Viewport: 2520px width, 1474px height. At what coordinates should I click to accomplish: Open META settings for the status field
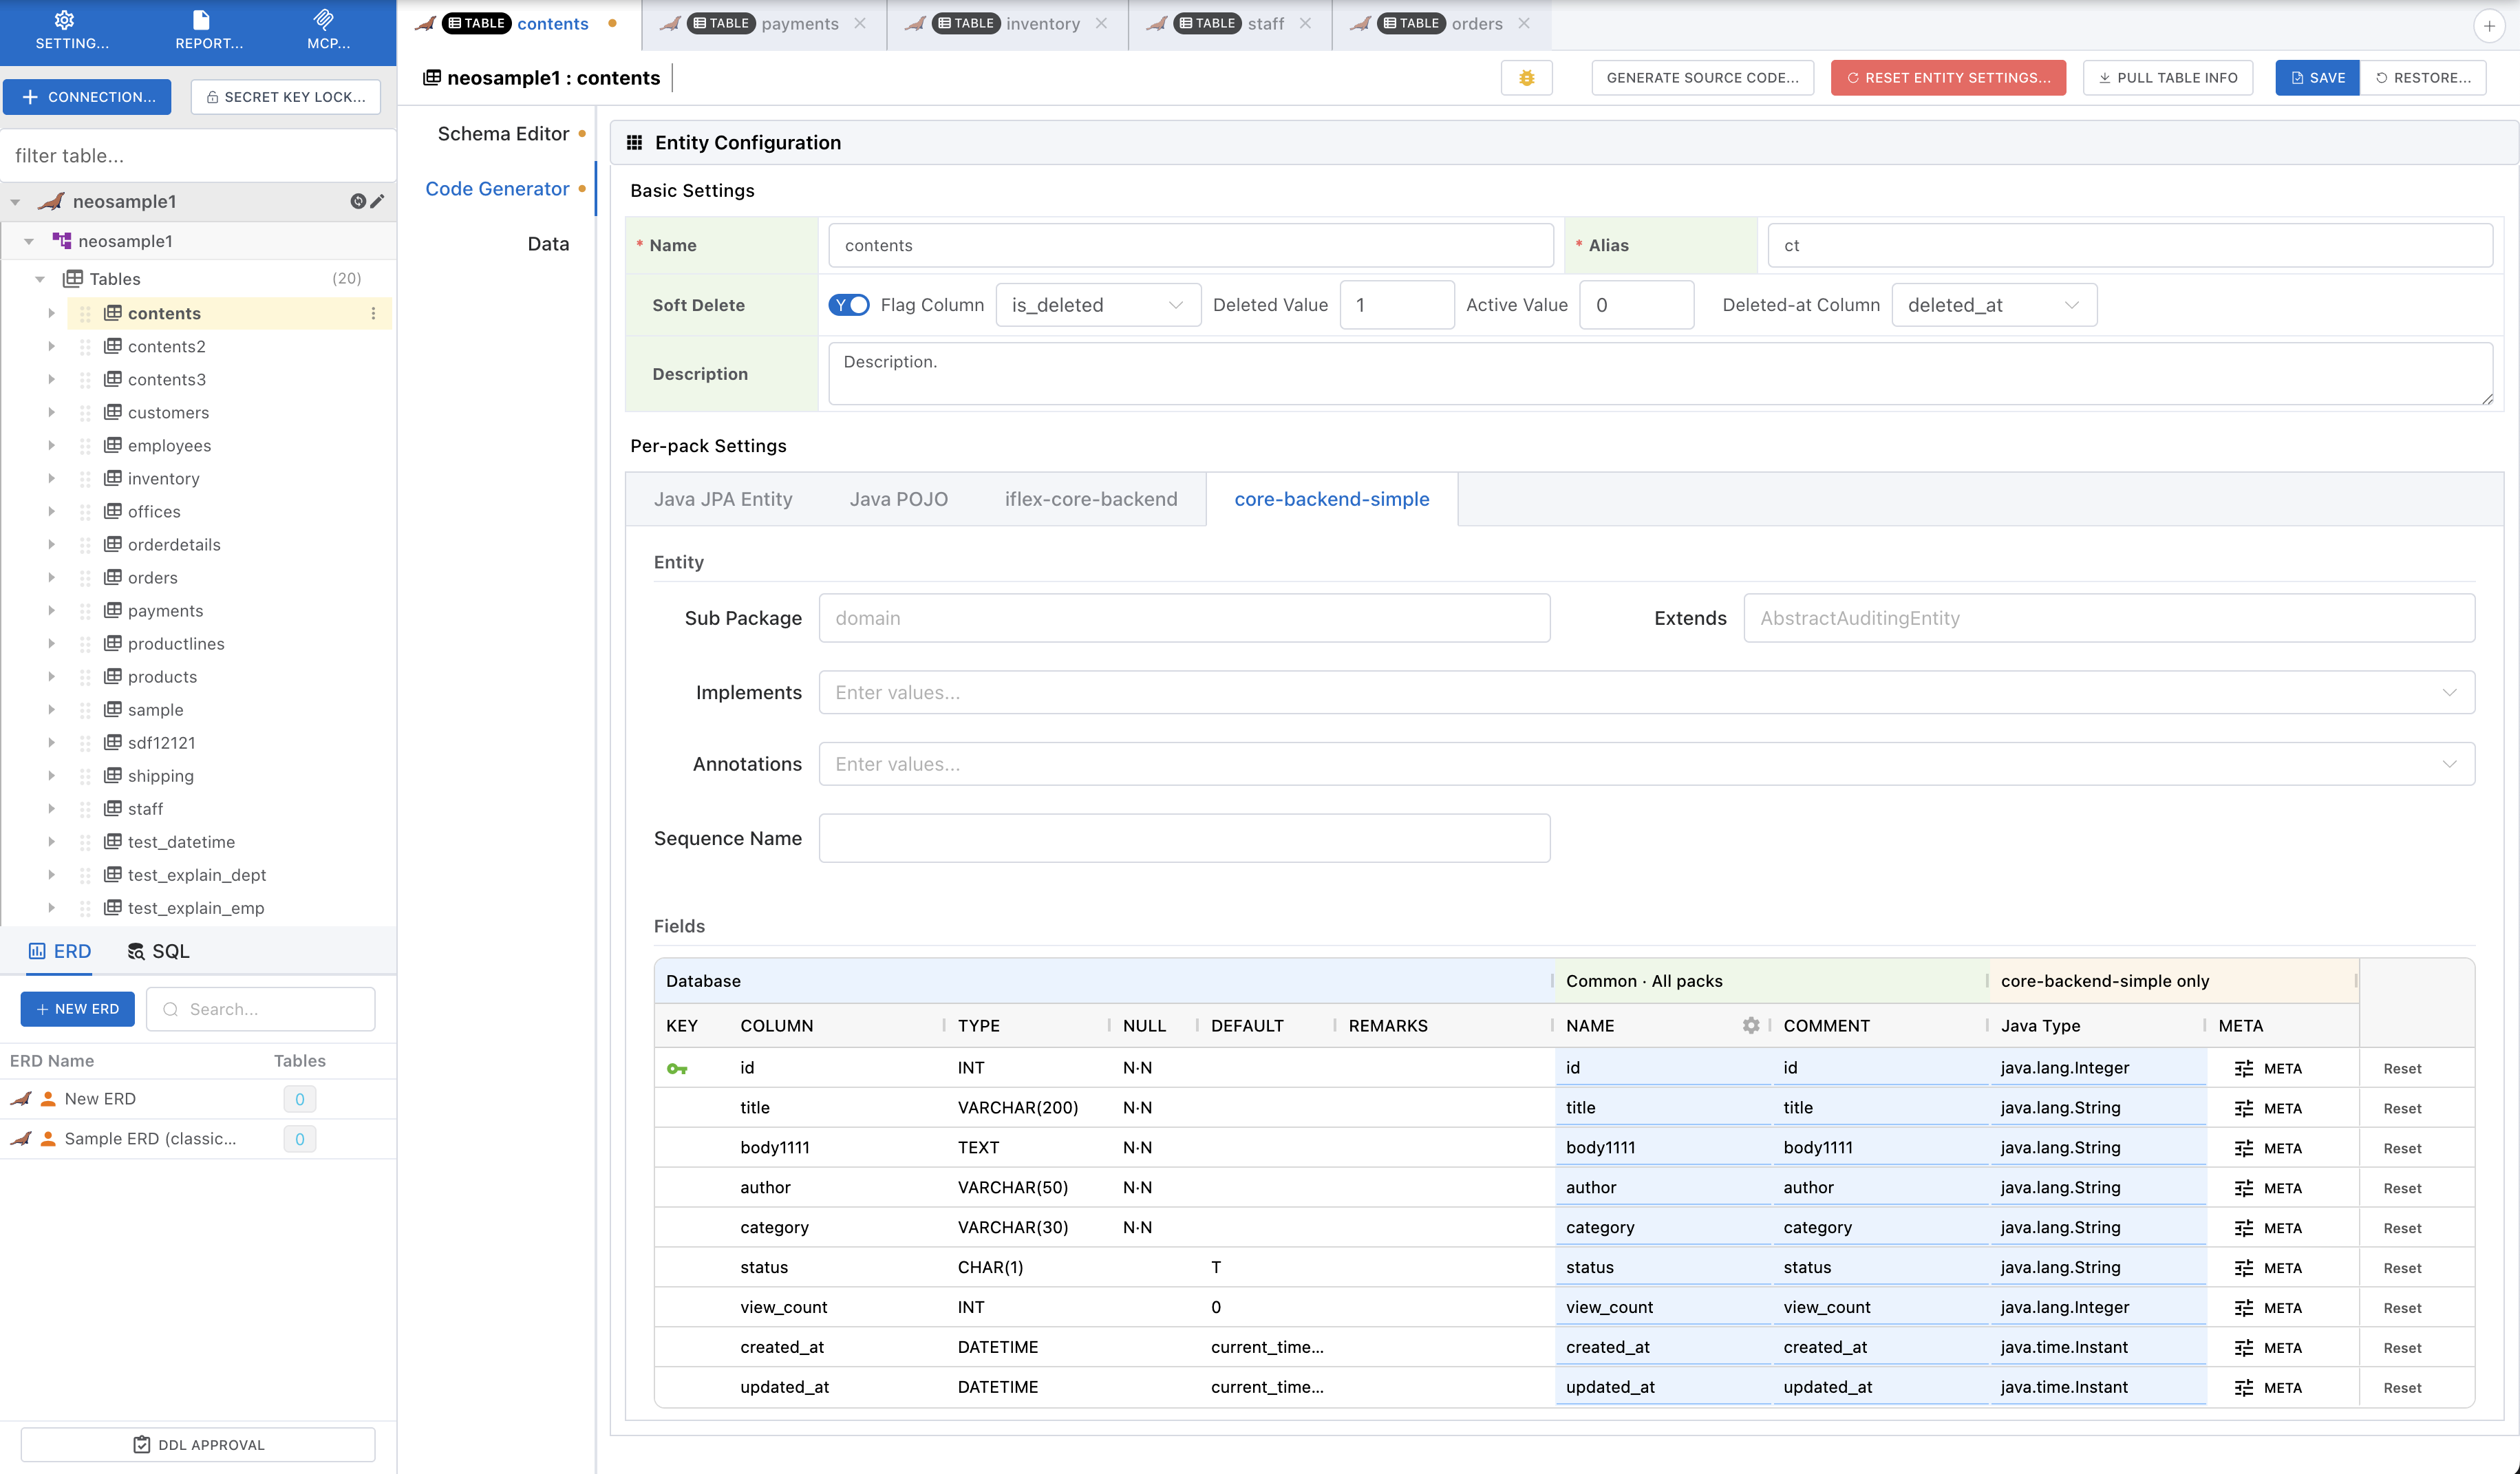coord(2268,1268)
